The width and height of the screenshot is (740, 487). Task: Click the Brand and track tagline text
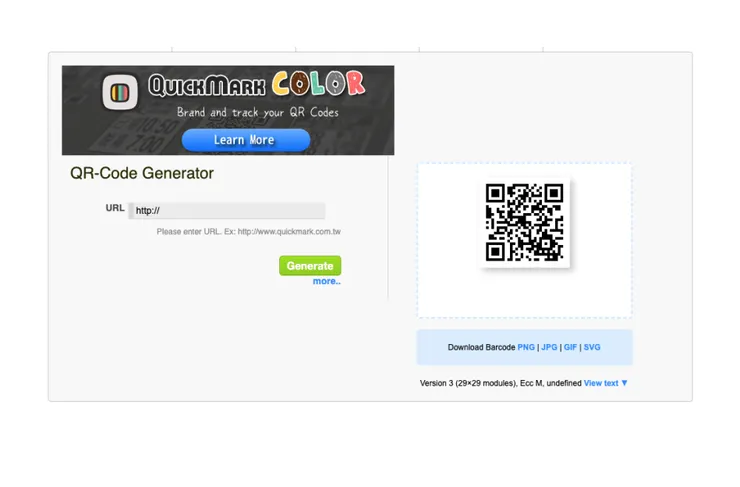tap(258, 112)
